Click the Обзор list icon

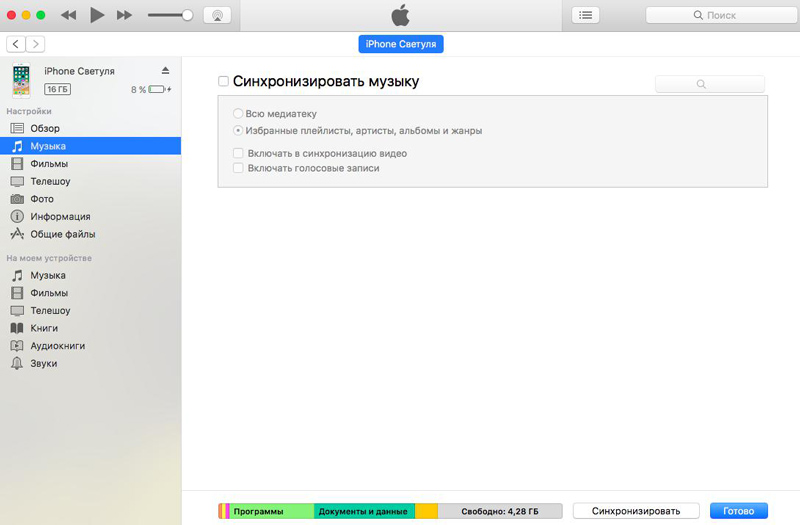[17, 129]
